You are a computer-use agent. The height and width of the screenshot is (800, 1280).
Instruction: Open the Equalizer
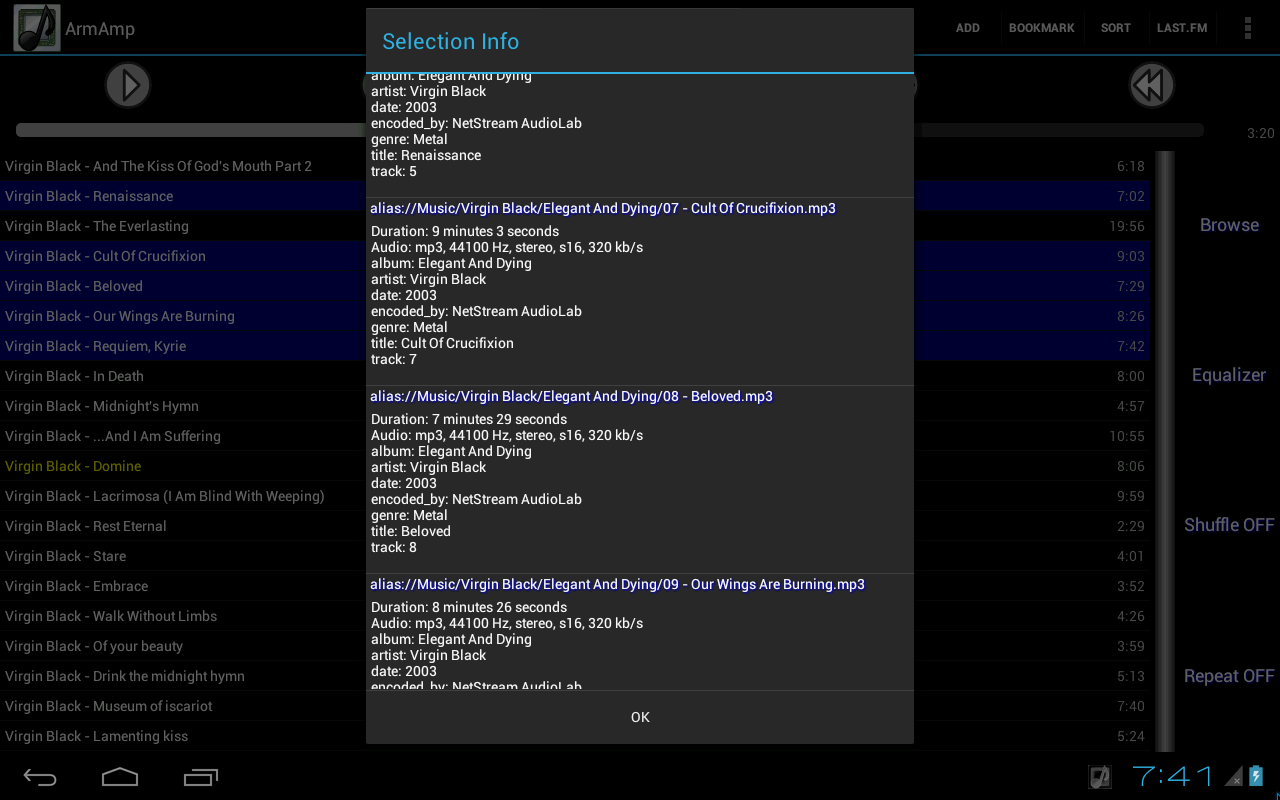point(1229,375)
